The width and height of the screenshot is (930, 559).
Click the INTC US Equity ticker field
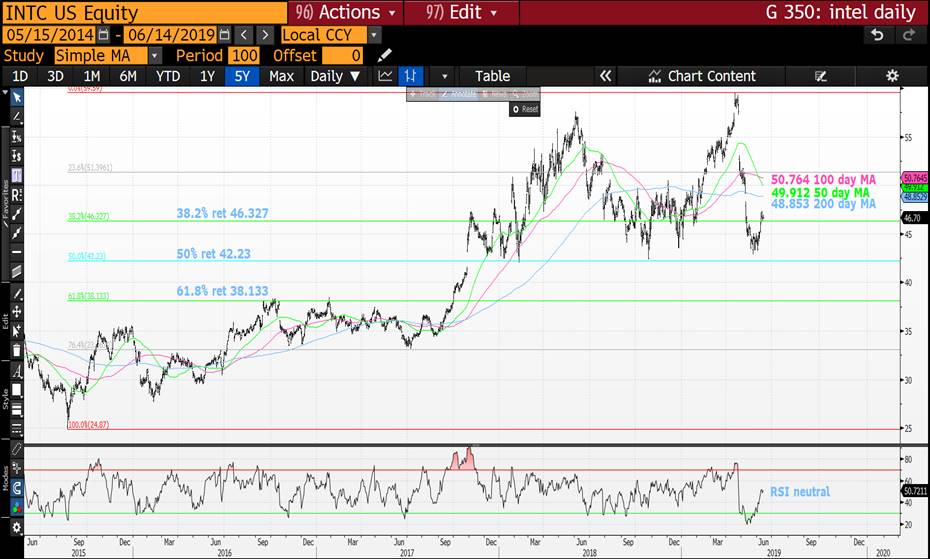pos(144,12)
